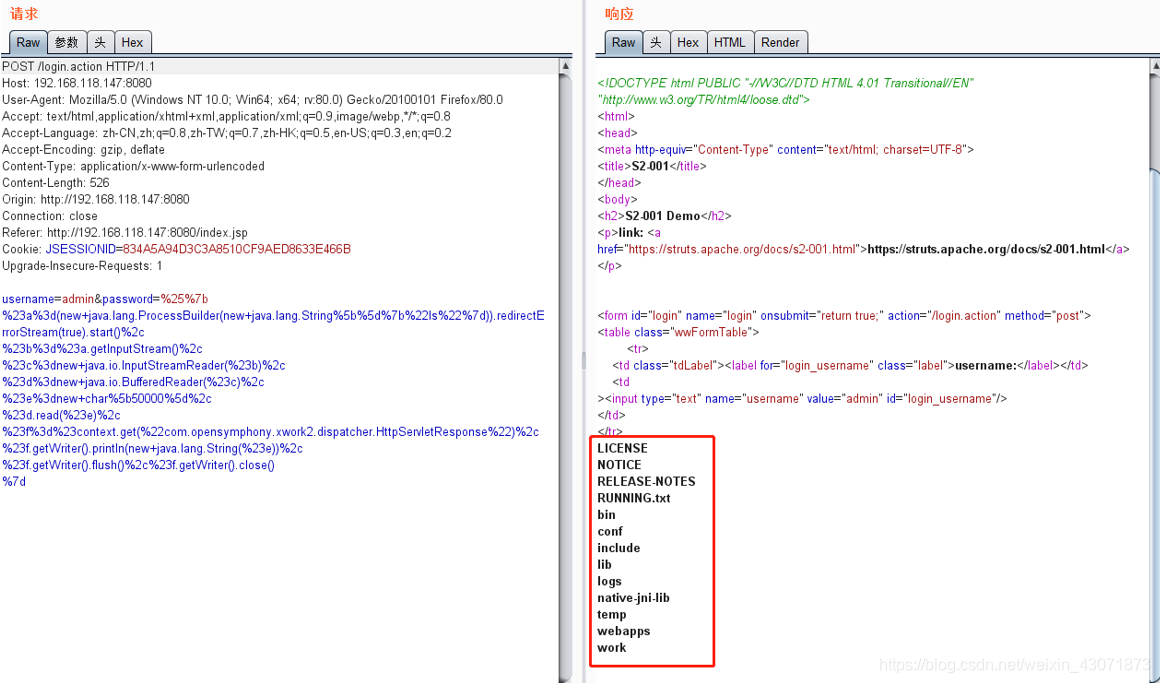Select the Raw tab in the request panel
1160x683 pixels.
(28, 42)
